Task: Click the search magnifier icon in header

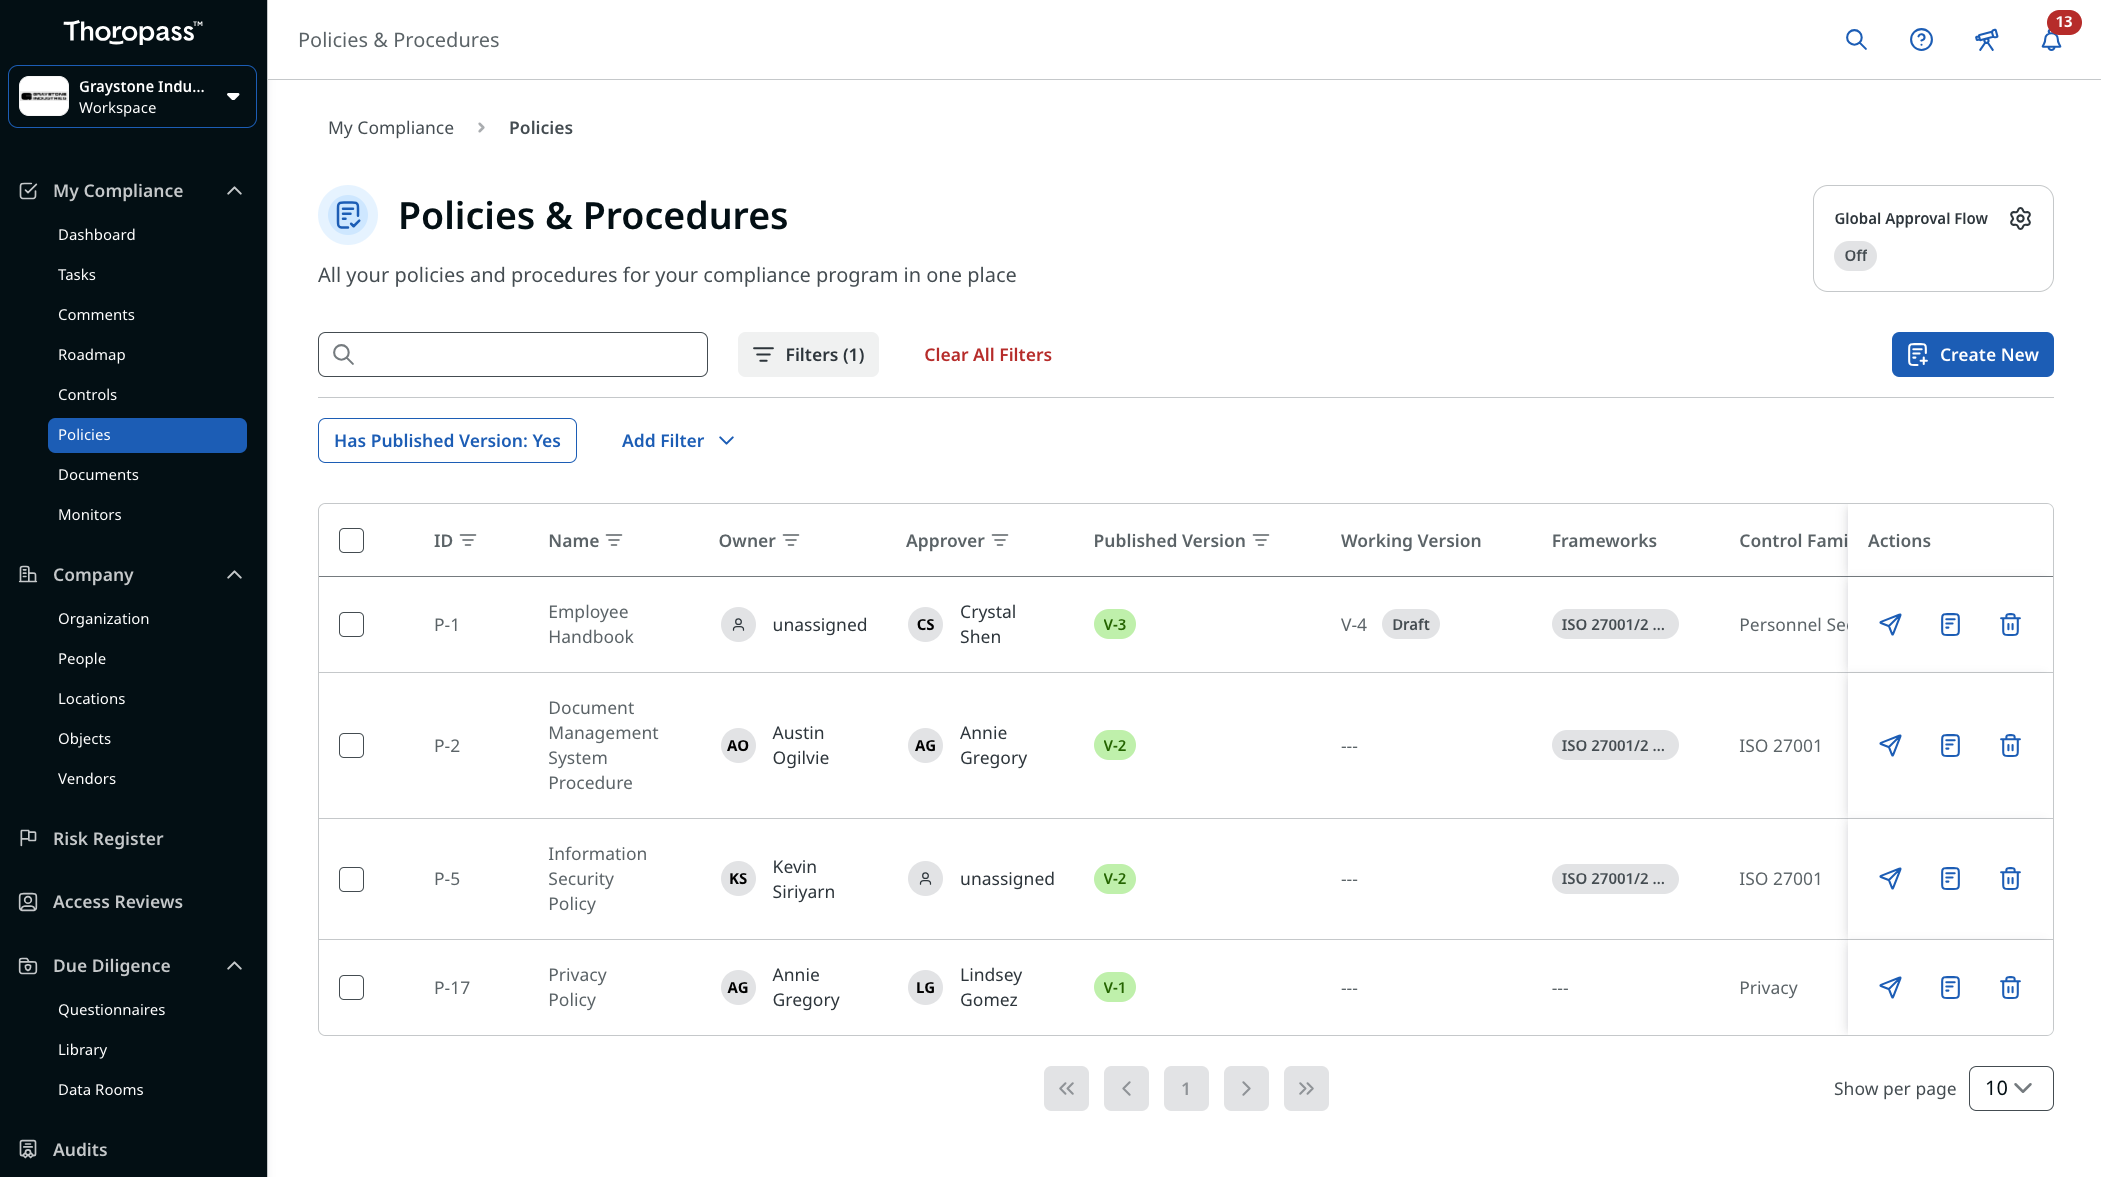Action: click(x=1856, y=40)
